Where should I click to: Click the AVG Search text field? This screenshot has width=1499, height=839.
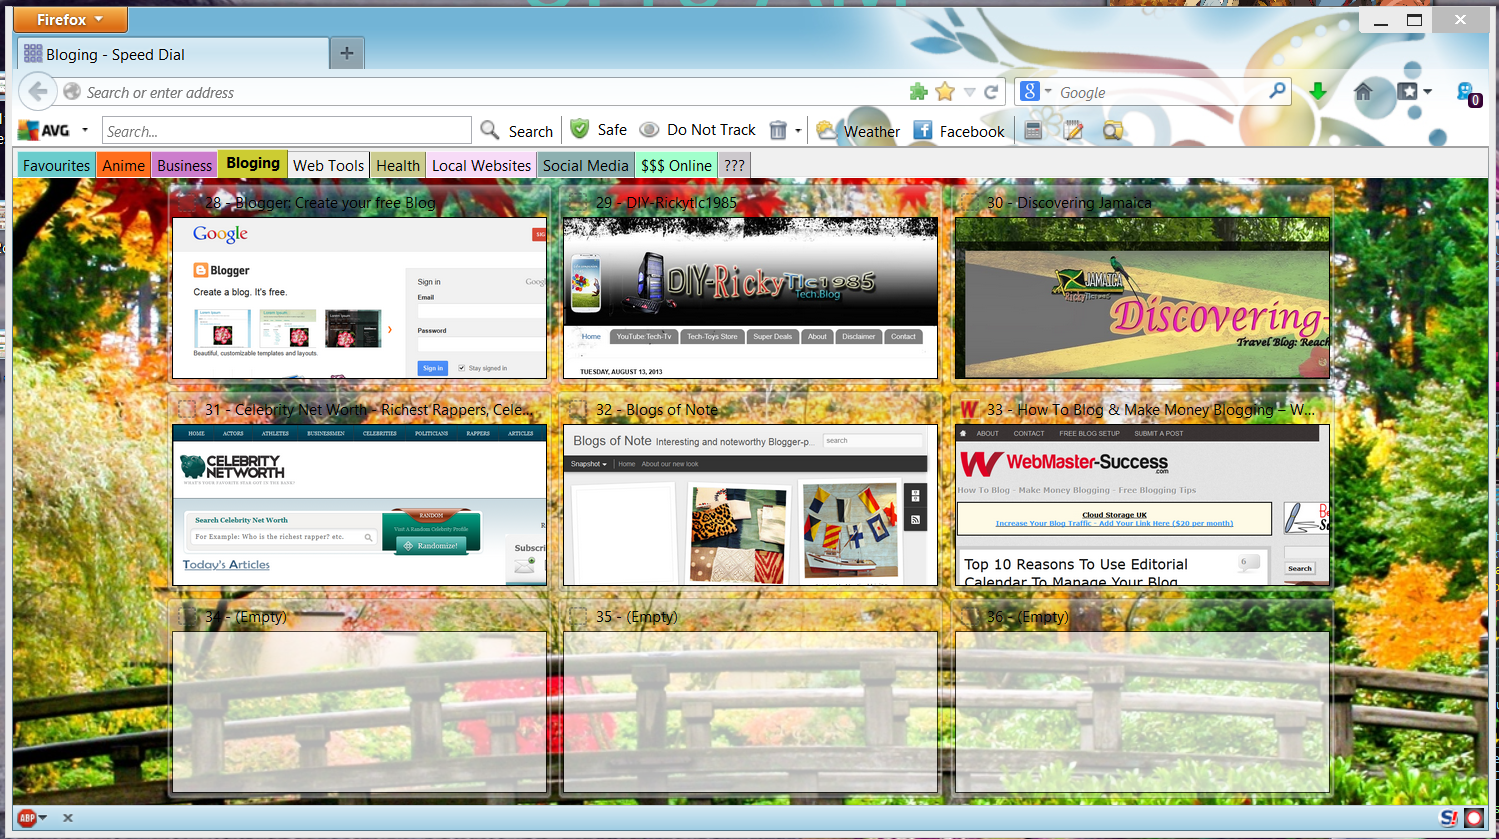[286, 131]
